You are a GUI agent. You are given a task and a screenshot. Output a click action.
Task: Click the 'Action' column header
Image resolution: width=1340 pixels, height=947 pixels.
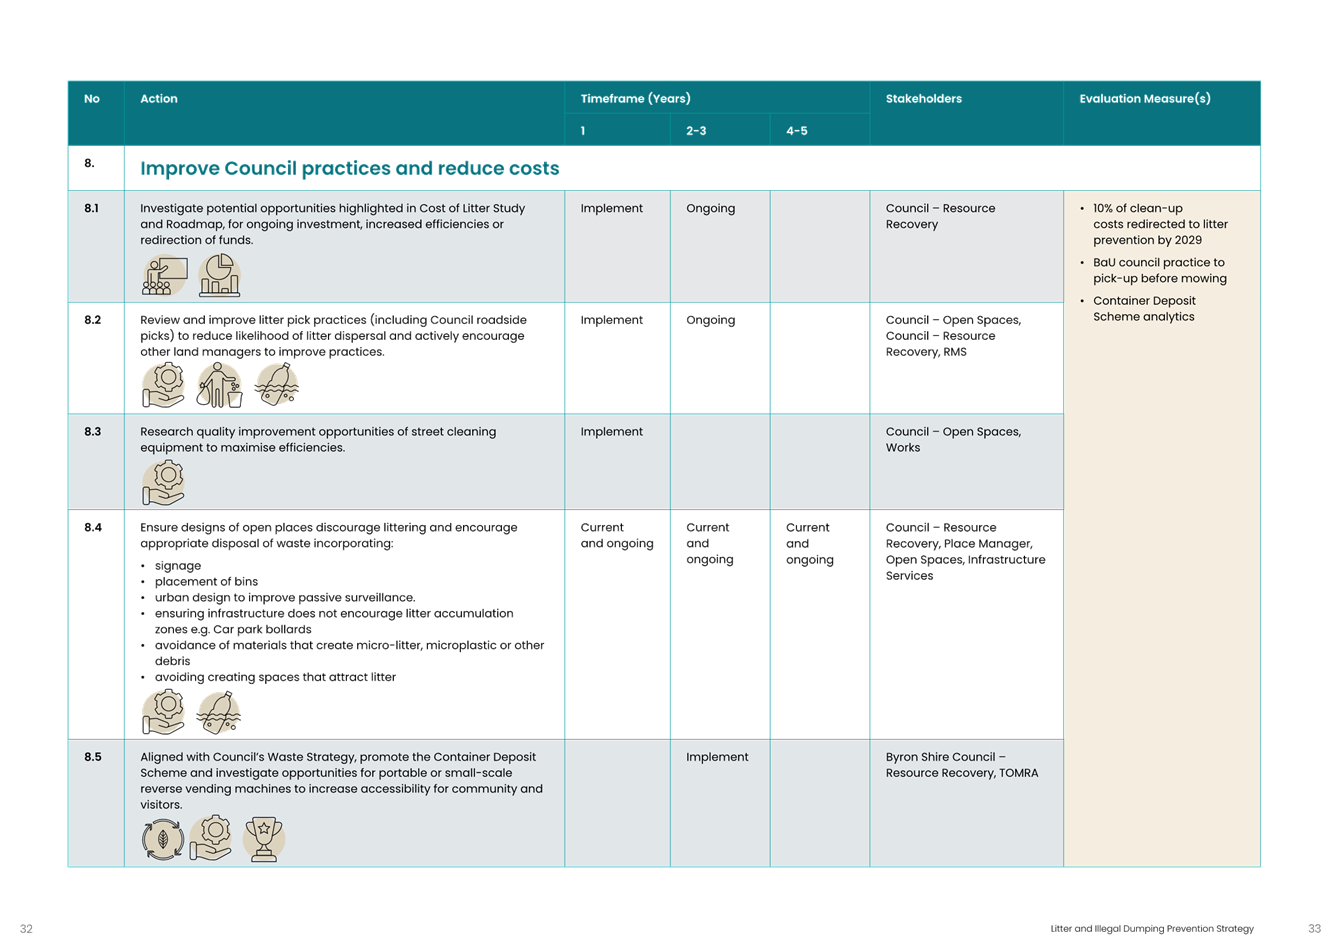[x=159, y=99]
